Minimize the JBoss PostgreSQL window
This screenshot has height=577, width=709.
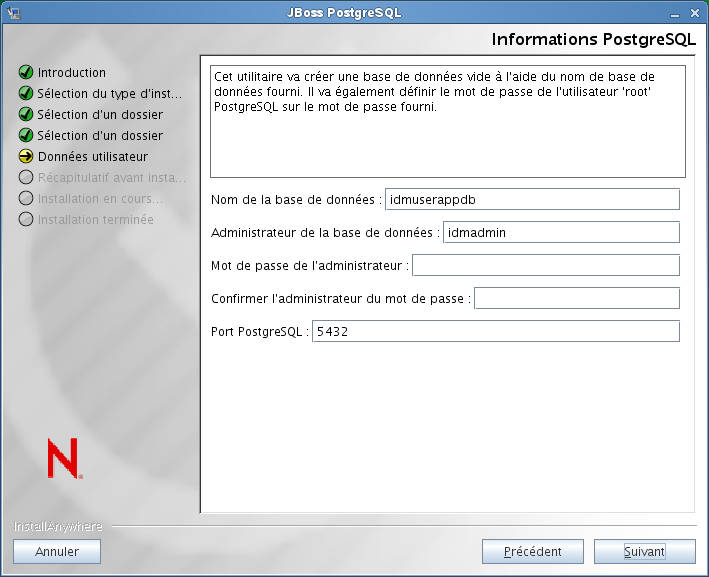point(675,14)
